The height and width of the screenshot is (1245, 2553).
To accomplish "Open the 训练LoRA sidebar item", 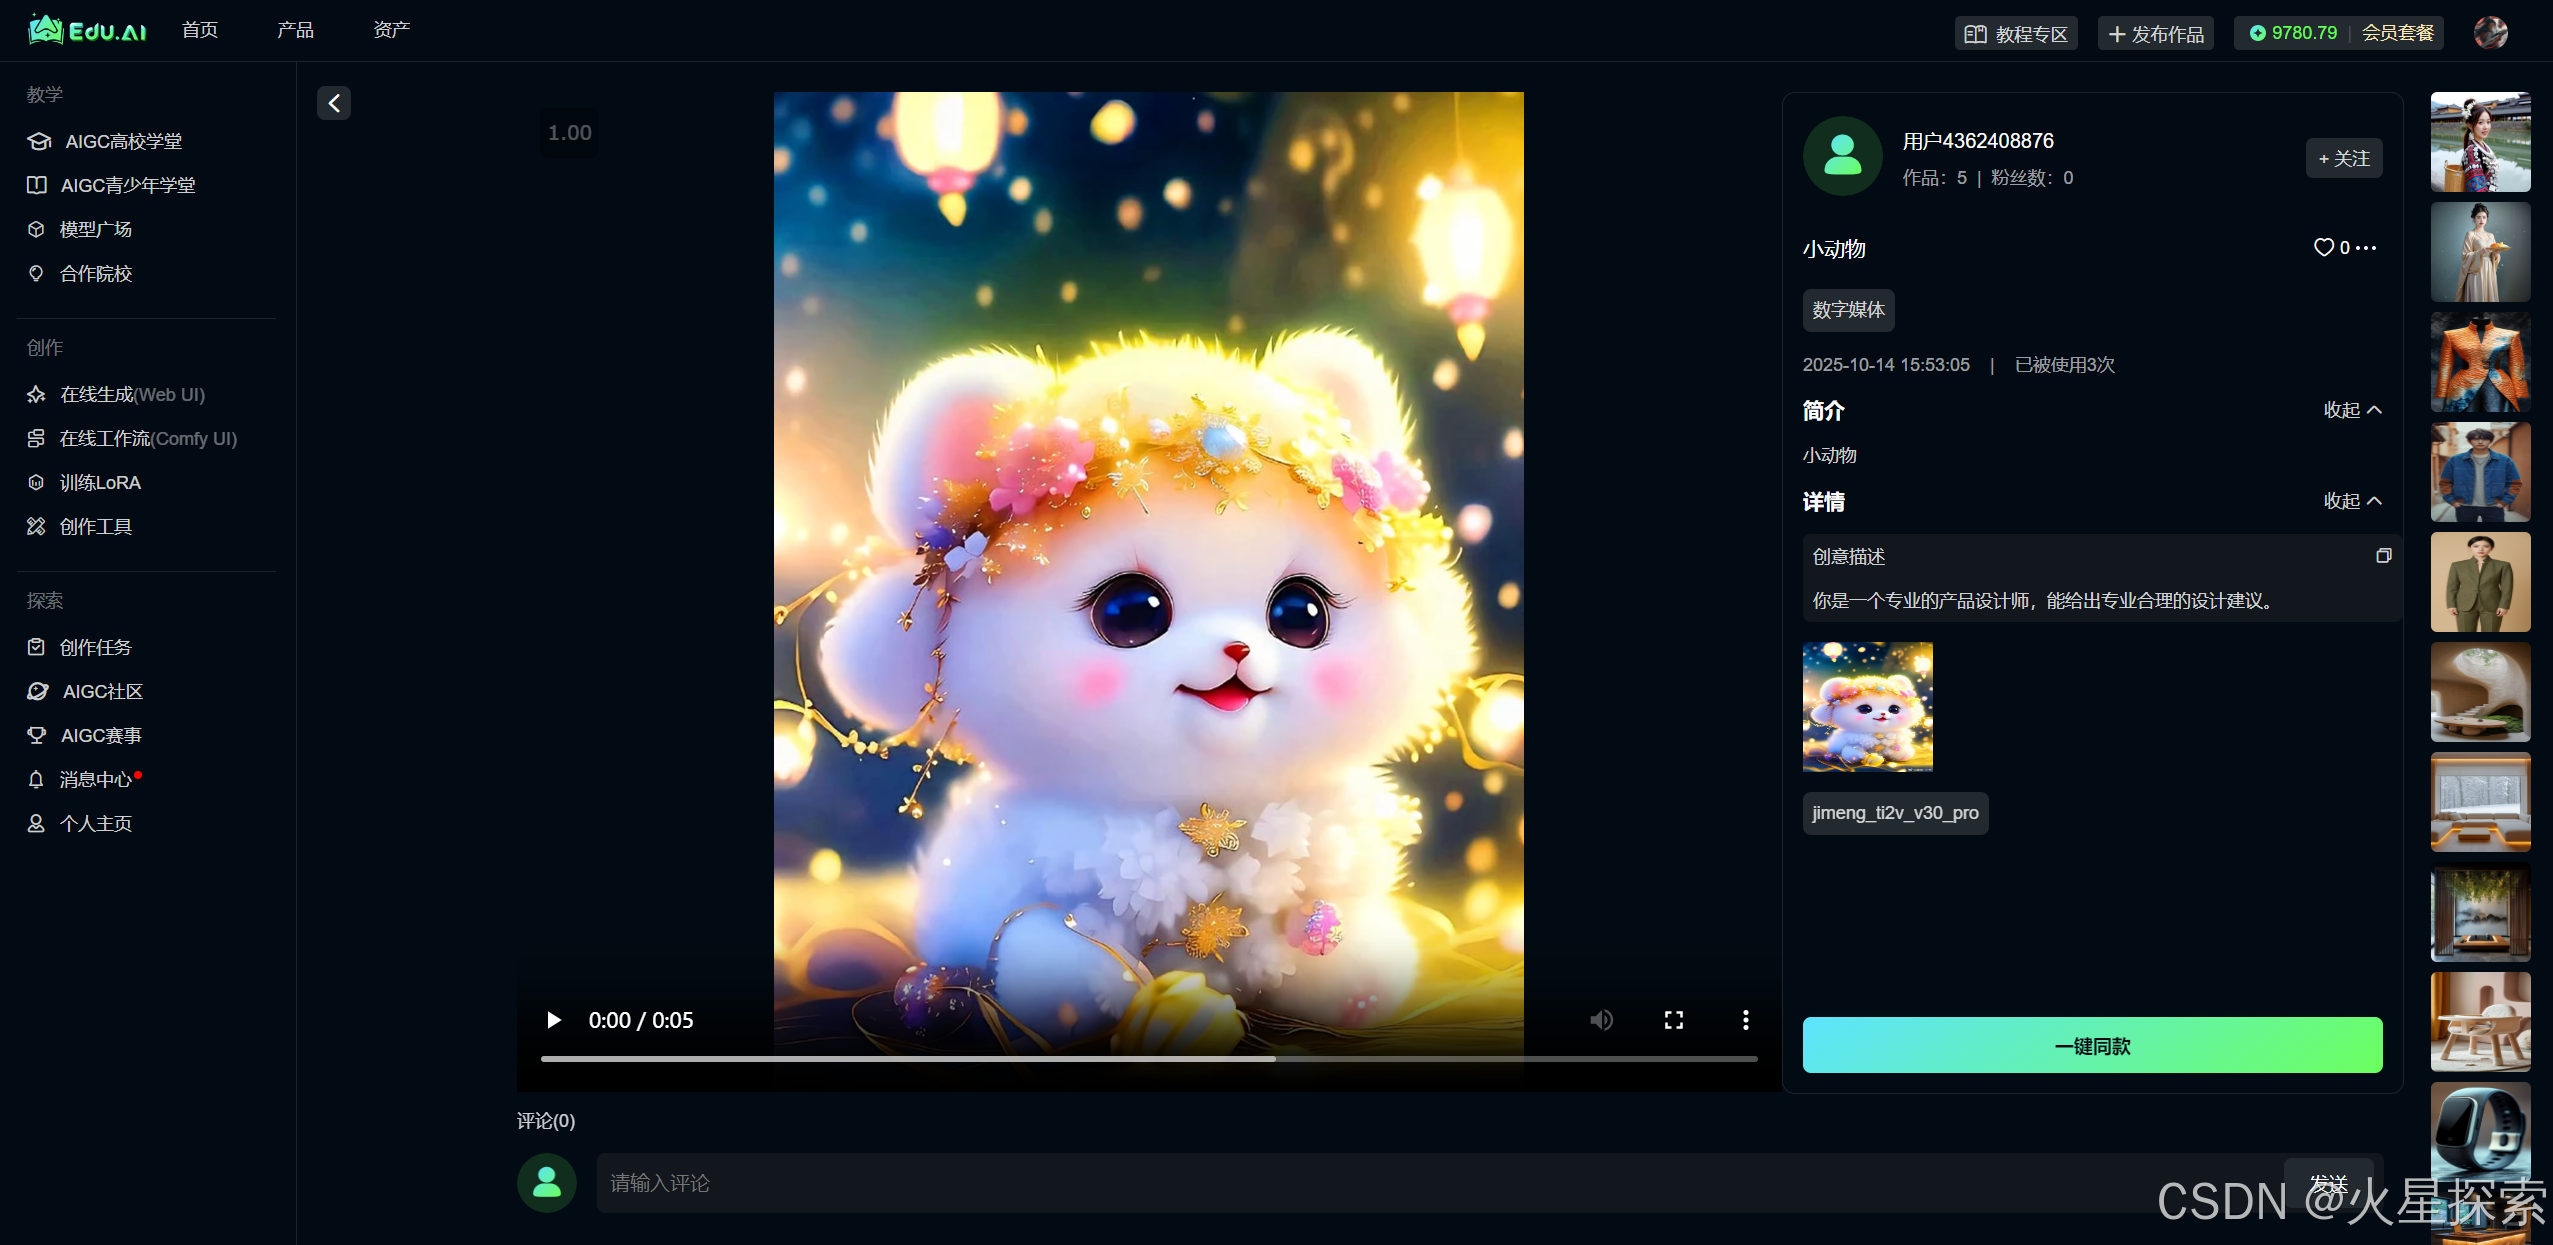I will point(100,482).
